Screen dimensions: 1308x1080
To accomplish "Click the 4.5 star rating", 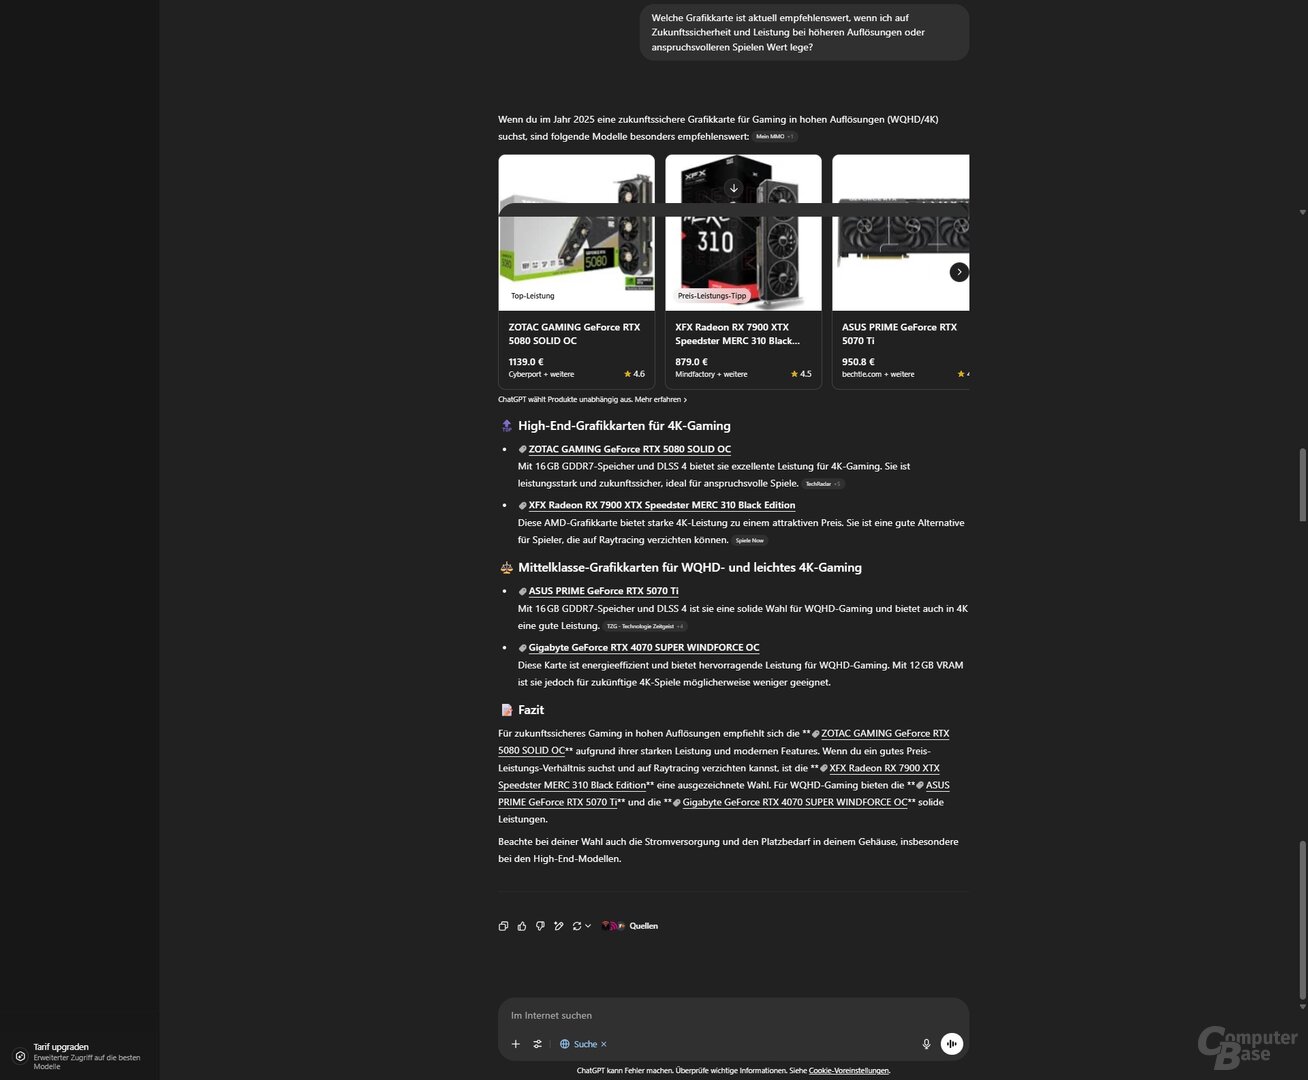I will pyautogui.click(x=801, y=374).
